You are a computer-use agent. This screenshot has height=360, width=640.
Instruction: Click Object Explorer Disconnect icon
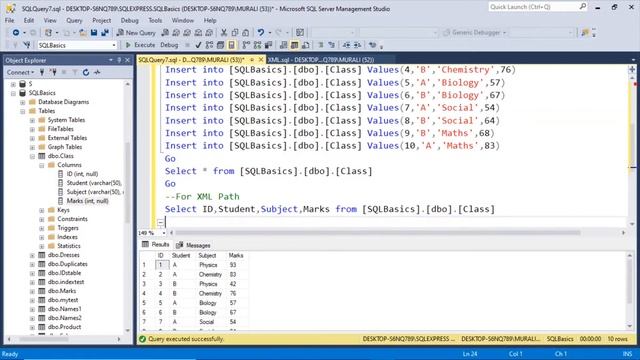click(x=53, y=72)
